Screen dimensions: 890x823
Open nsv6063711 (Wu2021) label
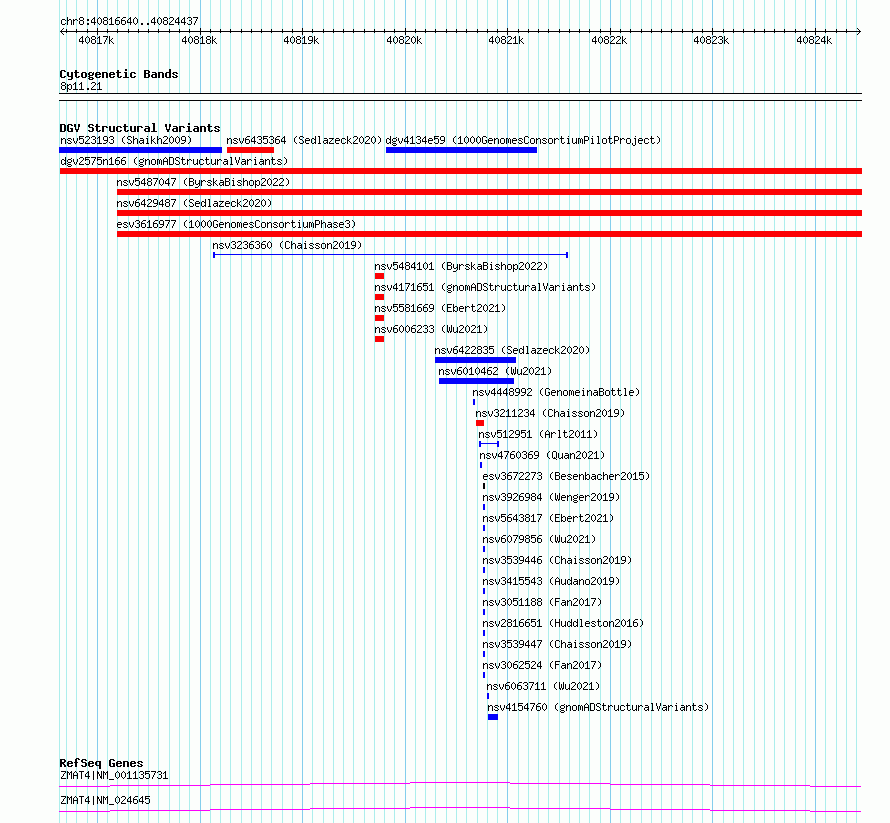pos(543,686)
